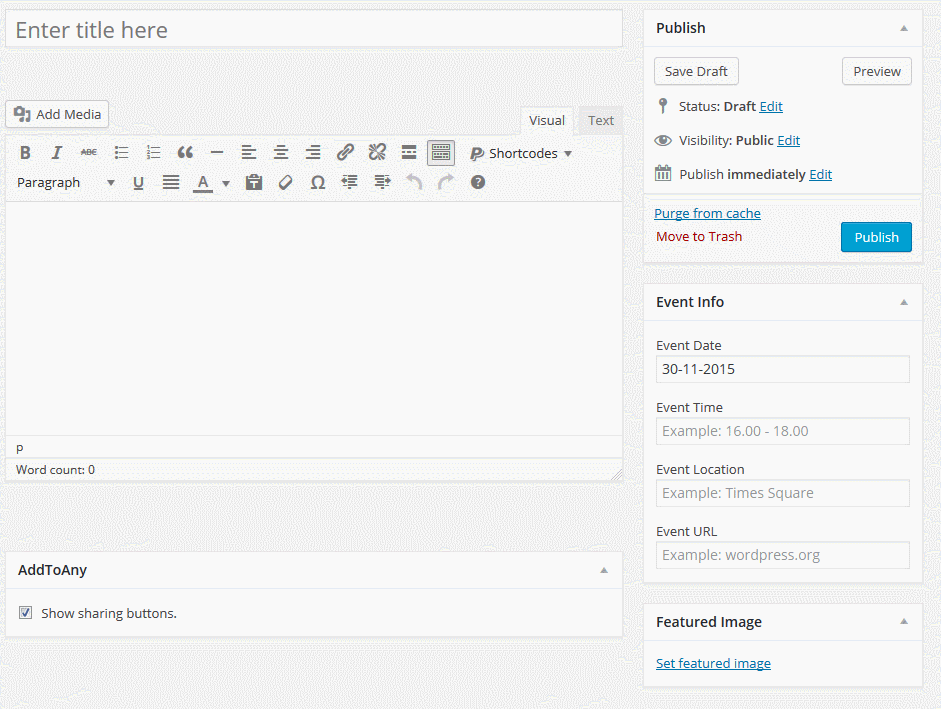This screenshot has width=941, height=709.
Task: Click the Set featured image link
Action: click(713, 663)
